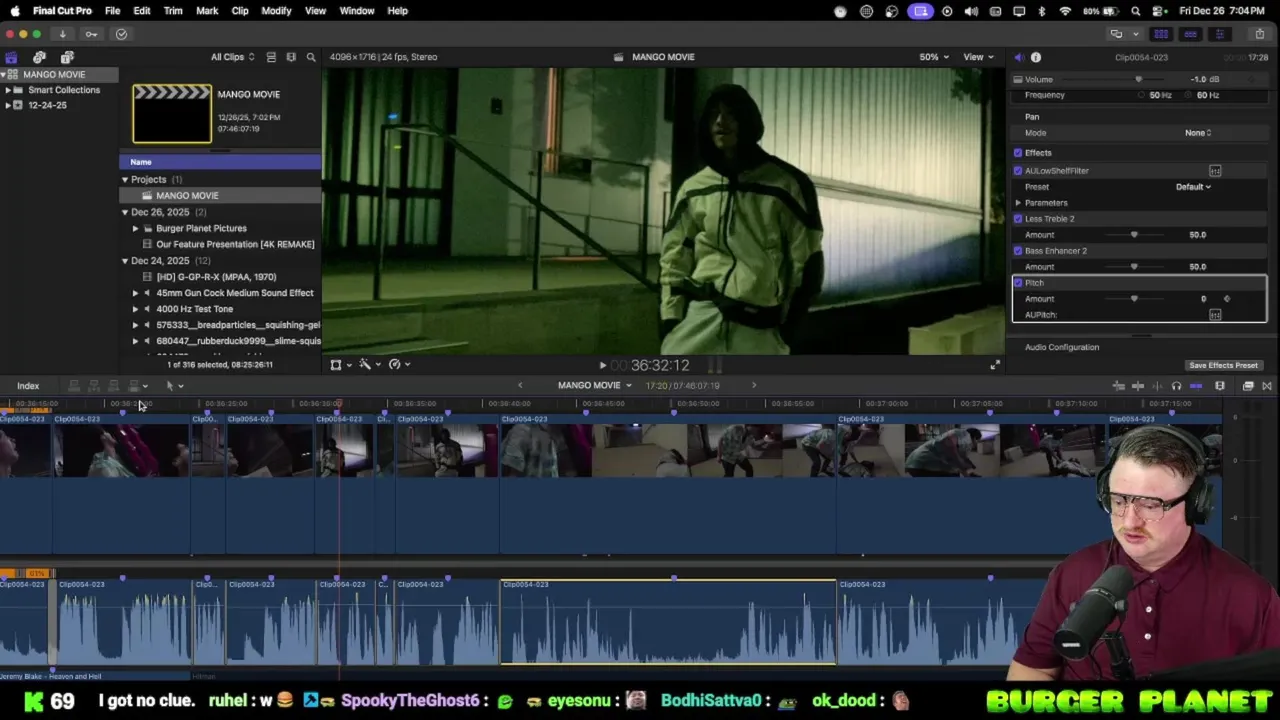Select the MANGO MOVIE project thumbnail
The height and width of the screenshot is (720, 1280).
(172, 113)
